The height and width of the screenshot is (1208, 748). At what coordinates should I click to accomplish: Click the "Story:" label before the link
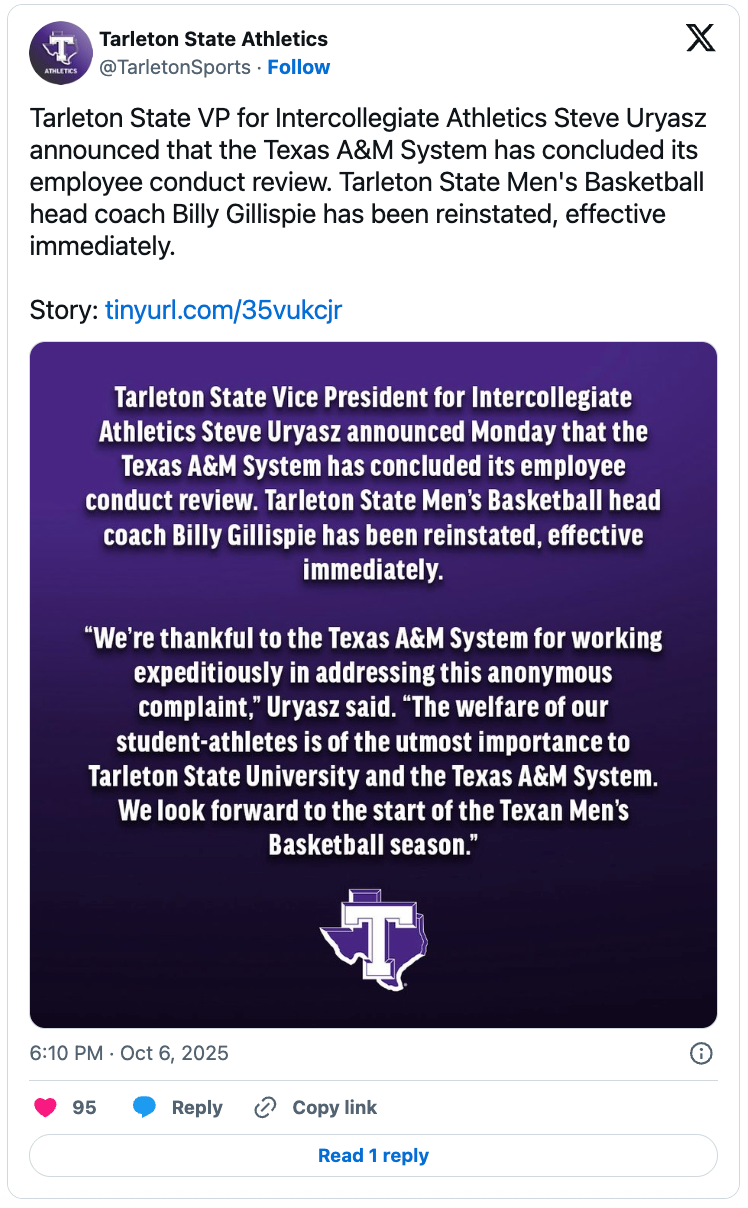click(x=64, y=310)
